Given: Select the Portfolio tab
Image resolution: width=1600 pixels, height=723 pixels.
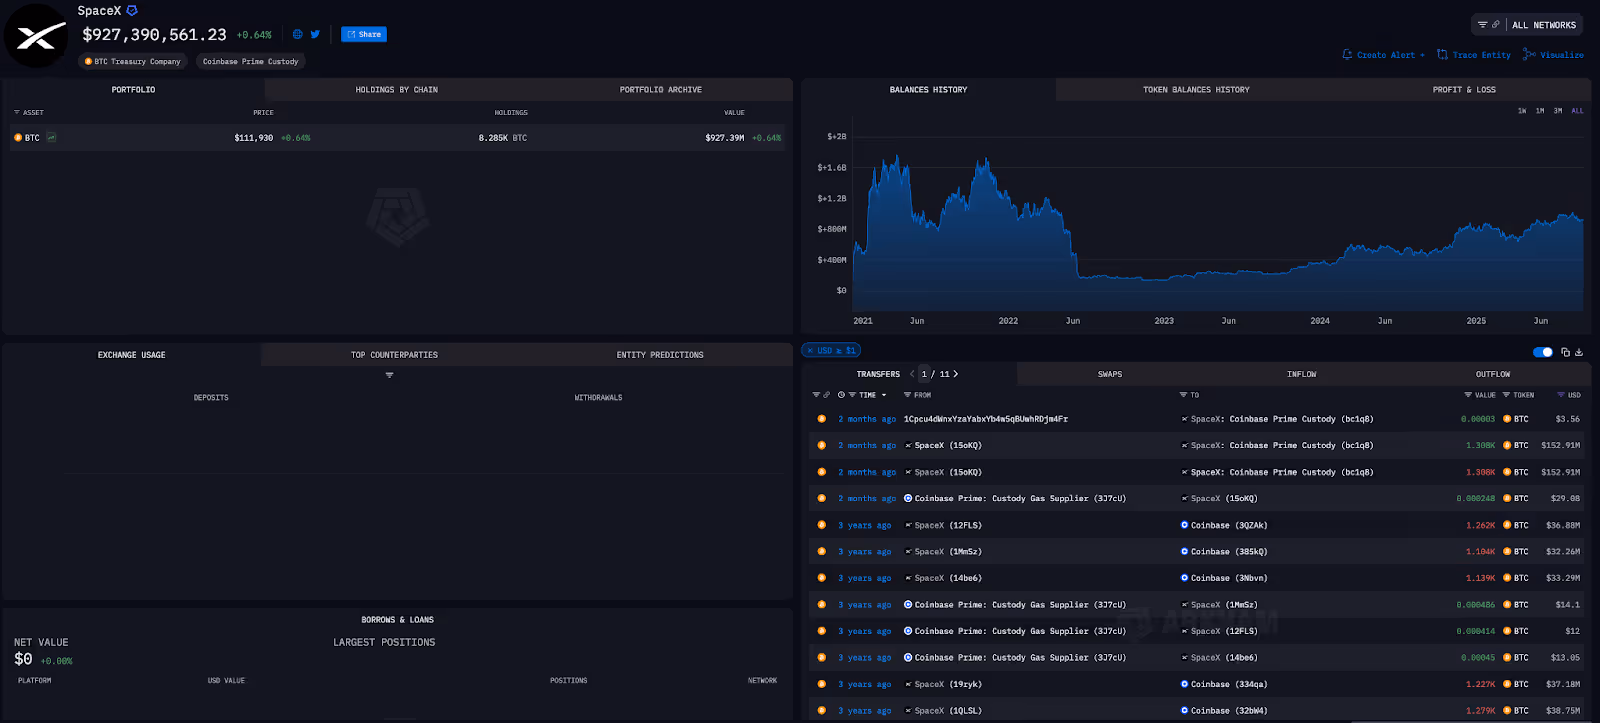Looking at the screenshot, I should (133, 90).
